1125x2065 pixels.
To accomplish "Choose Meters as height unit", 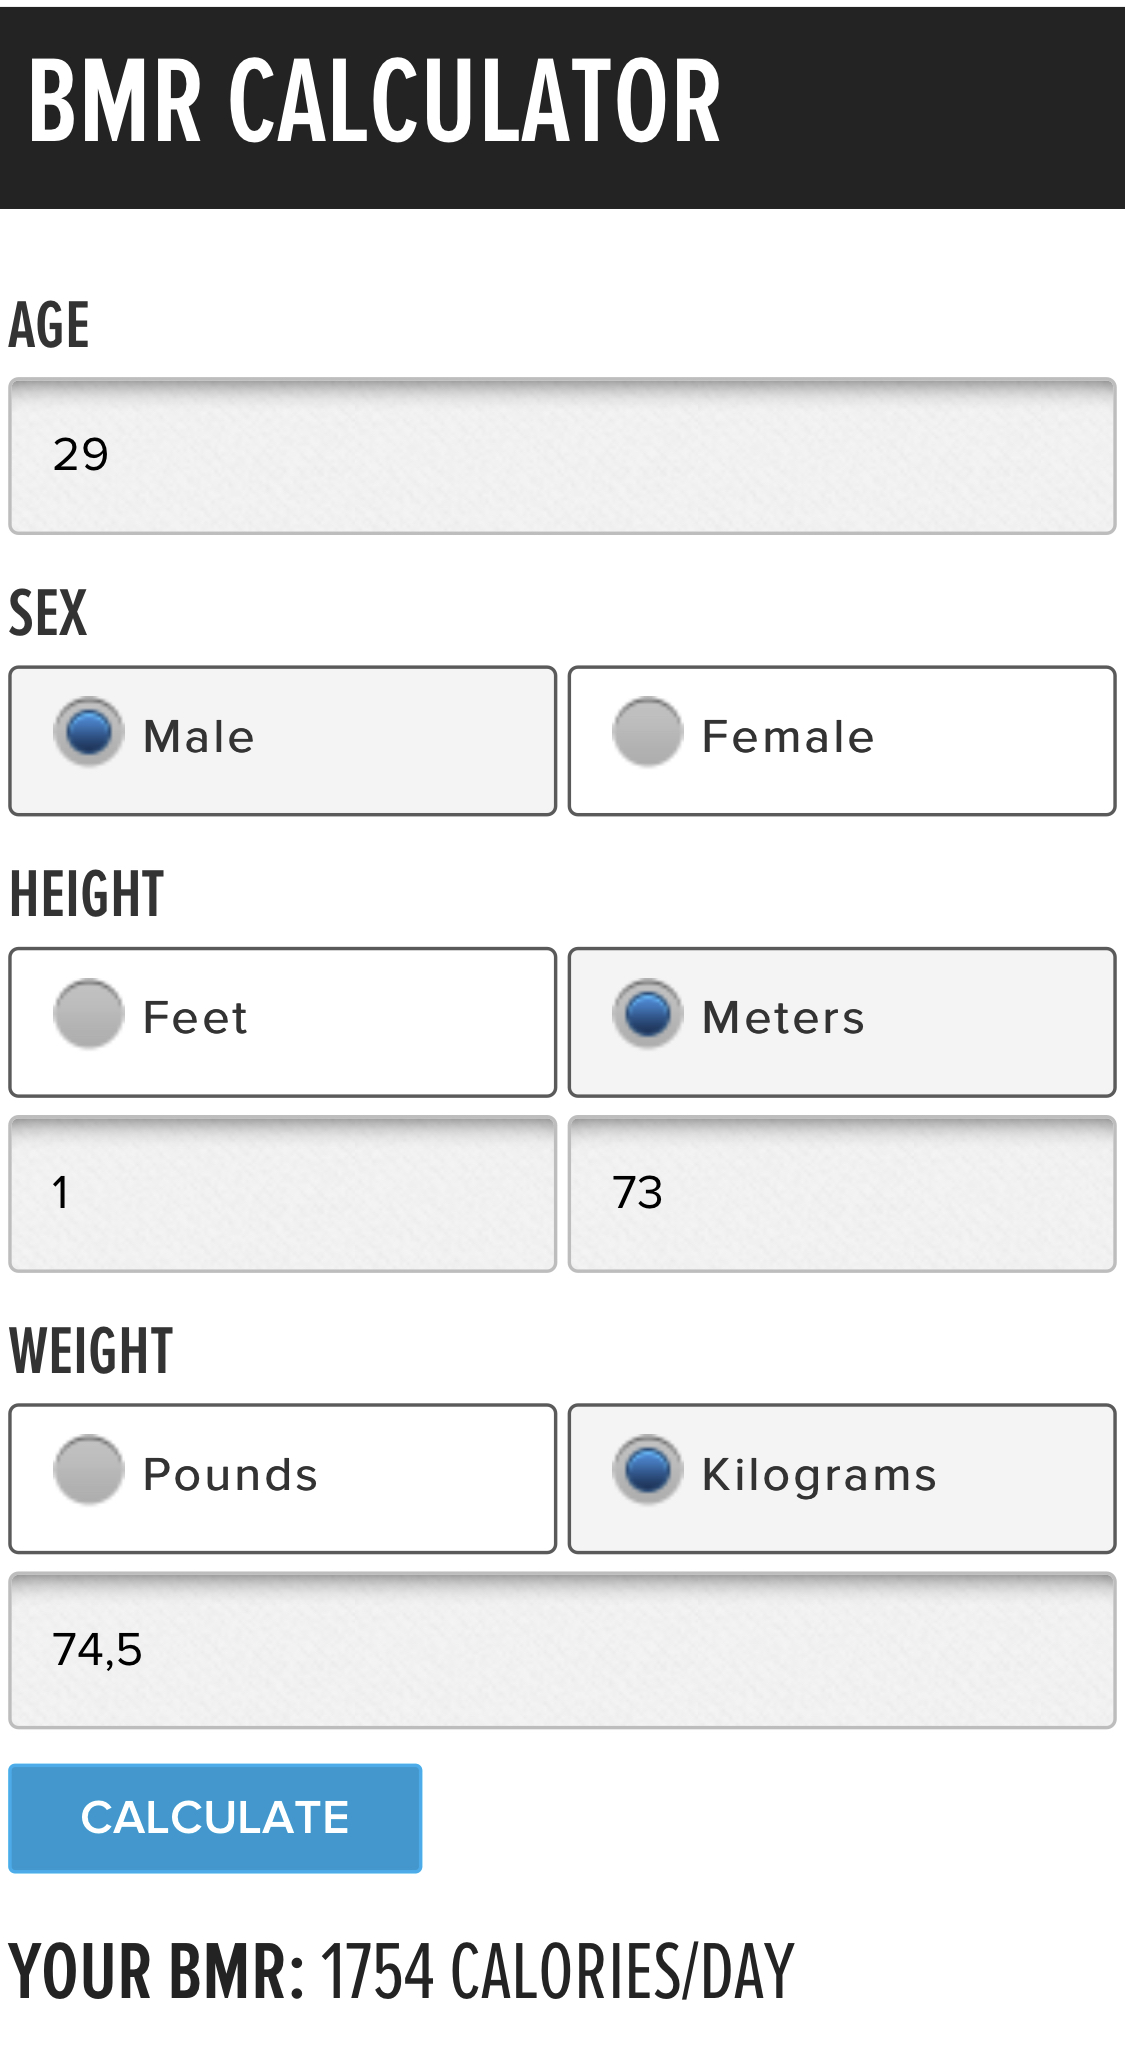I will (x=648, y=1013).
